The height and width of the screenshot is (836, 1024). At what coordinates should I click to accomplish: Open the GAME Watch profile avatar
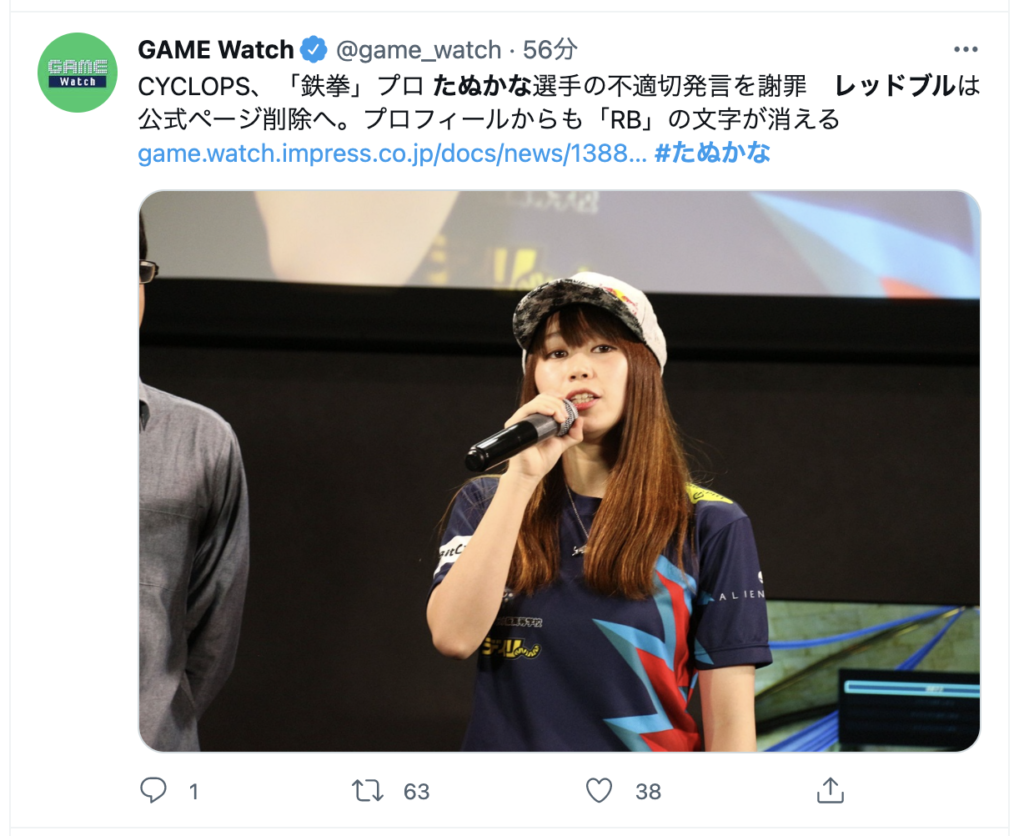(x=78, y=72)
